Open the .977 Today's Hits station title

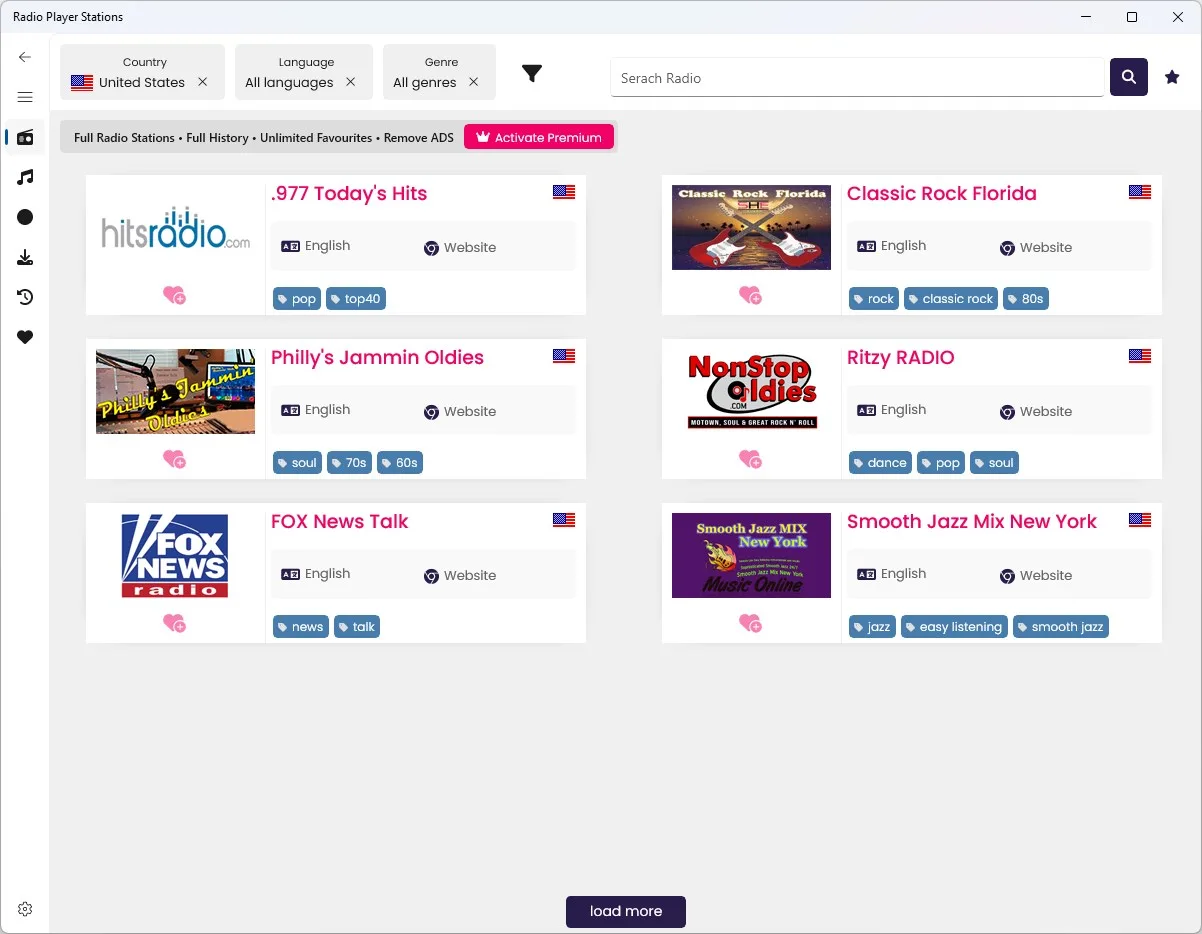(349, 194)
